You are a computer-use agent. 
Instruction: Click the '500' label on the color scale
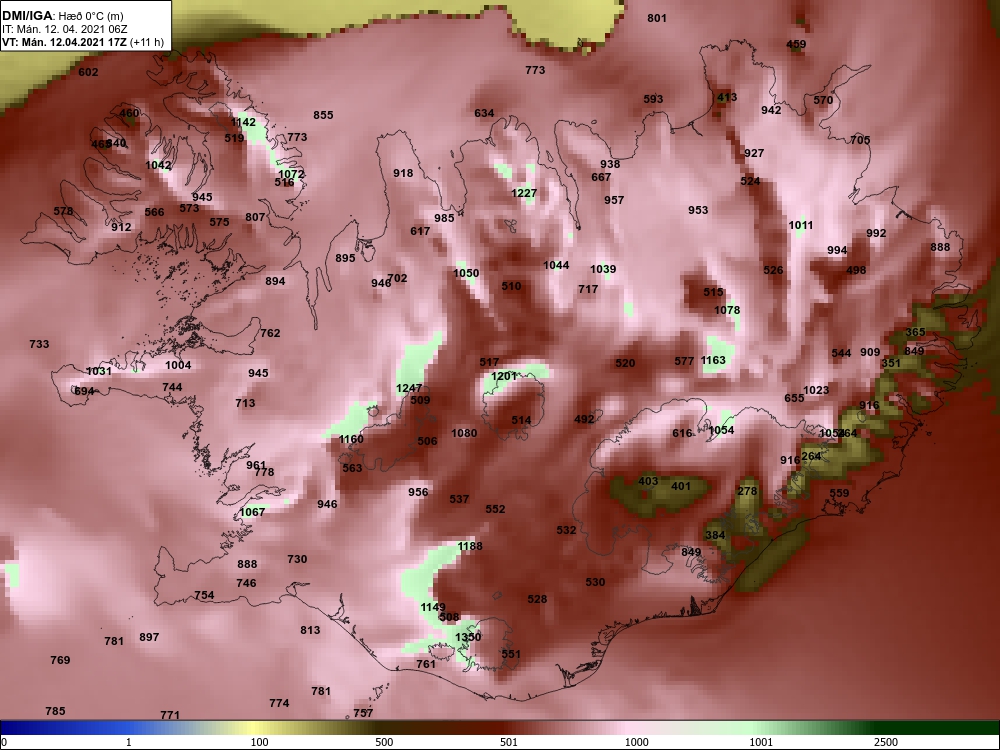384,742
